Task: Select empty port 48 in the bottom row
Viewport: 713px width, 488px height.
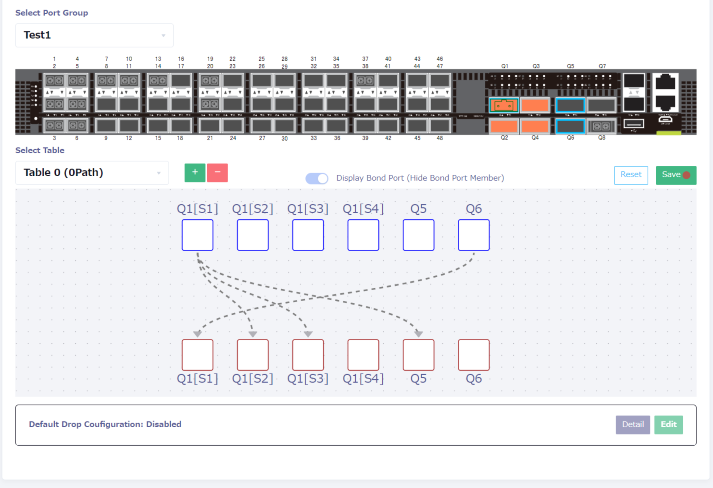Action: coord(440,126)
